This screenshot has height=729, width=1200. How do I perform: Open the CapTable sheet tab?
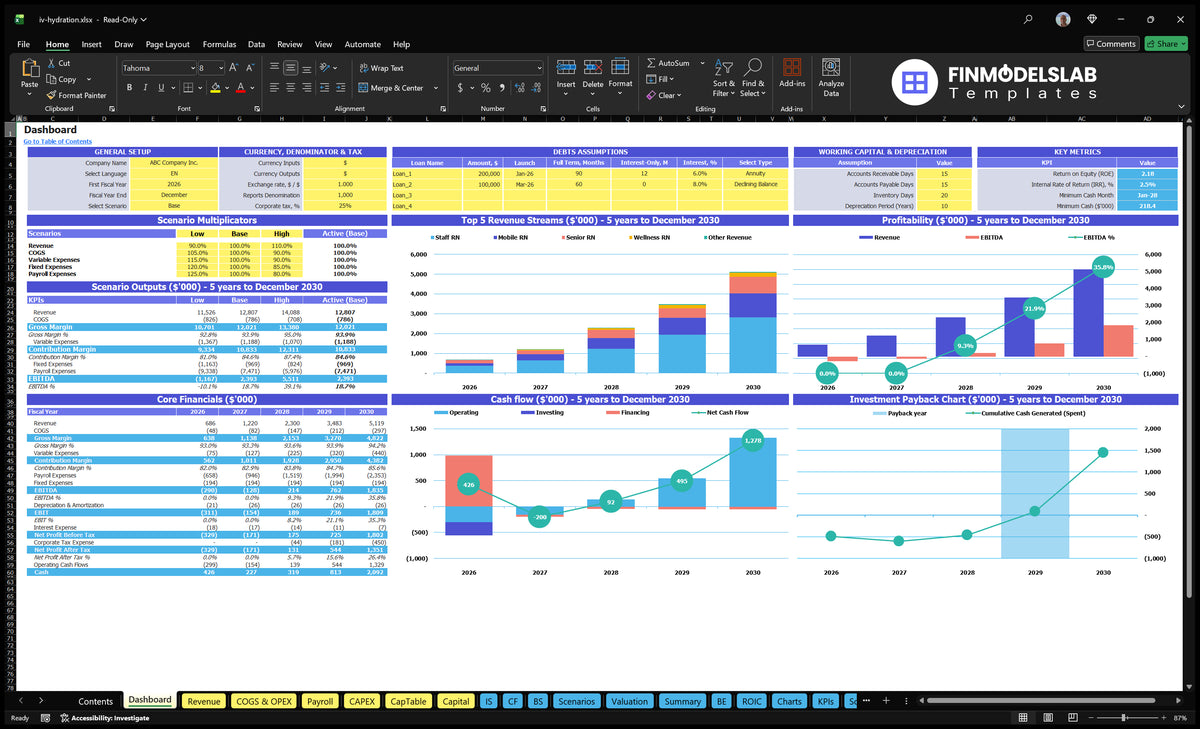(x=408, y=701)
